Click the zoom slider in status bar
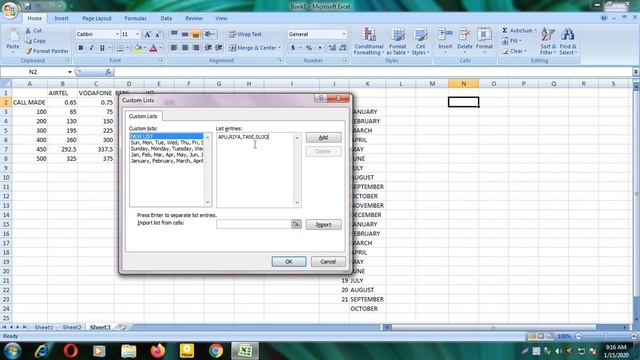 (x=606, y=336)
